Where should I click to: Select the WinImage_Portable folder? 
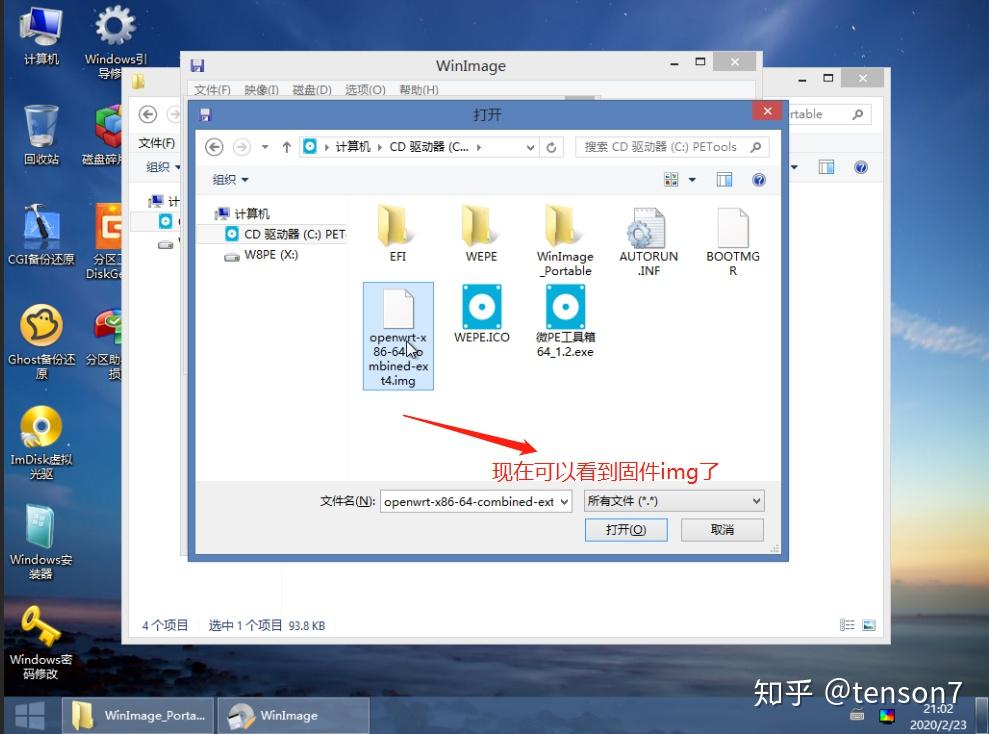pyautogui.click(x=565, y=241)
